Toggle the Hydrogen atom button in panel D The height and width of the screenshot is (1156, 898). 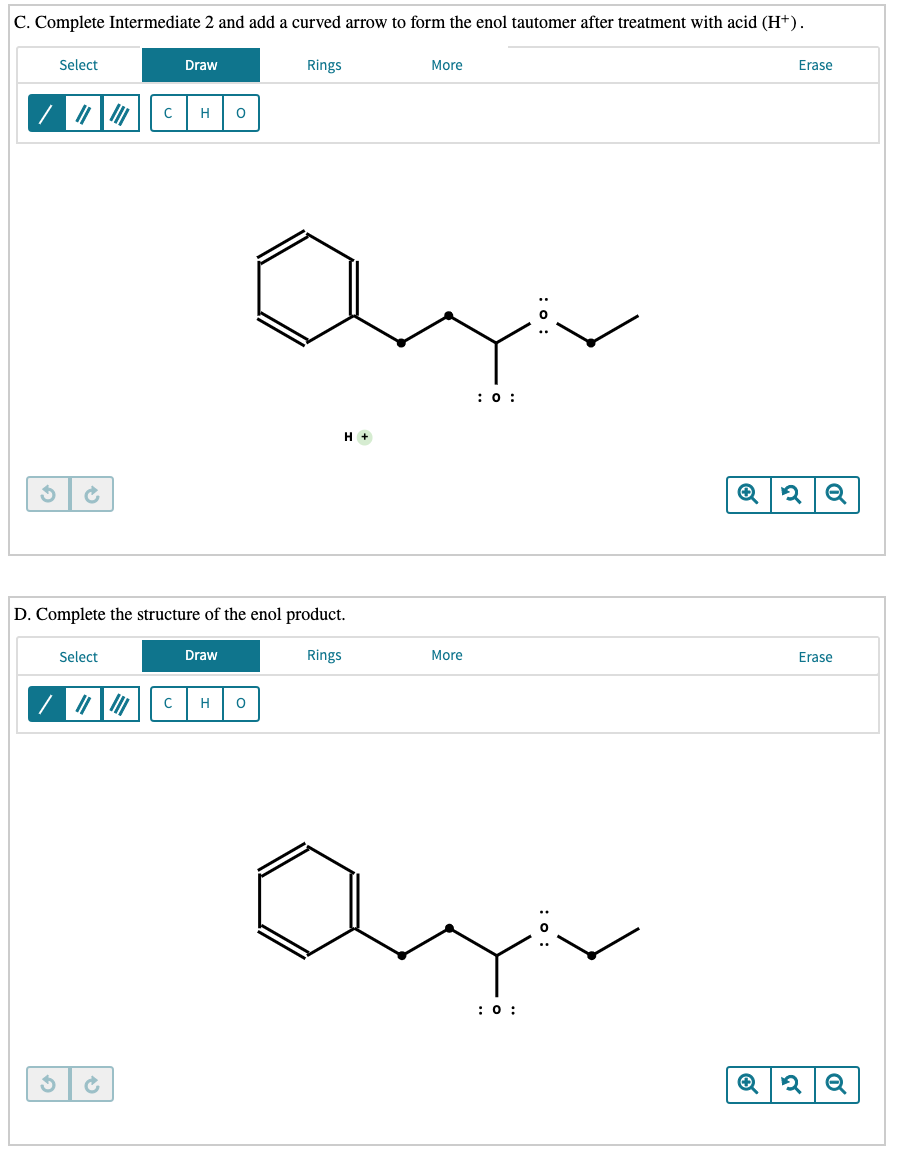pyautogui.click(x=204, y=704)
